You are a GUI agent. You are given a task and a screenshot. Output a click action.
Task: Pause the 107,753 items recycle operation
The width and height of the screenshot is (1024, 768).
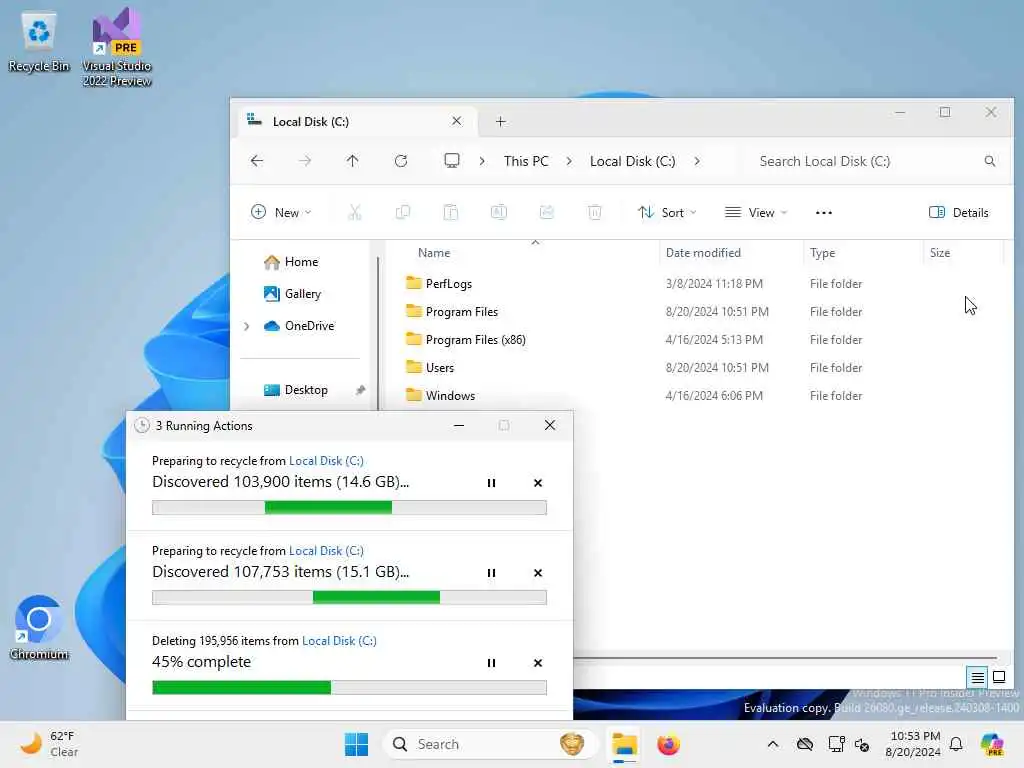pyautogui.click(x=491, y=573)
